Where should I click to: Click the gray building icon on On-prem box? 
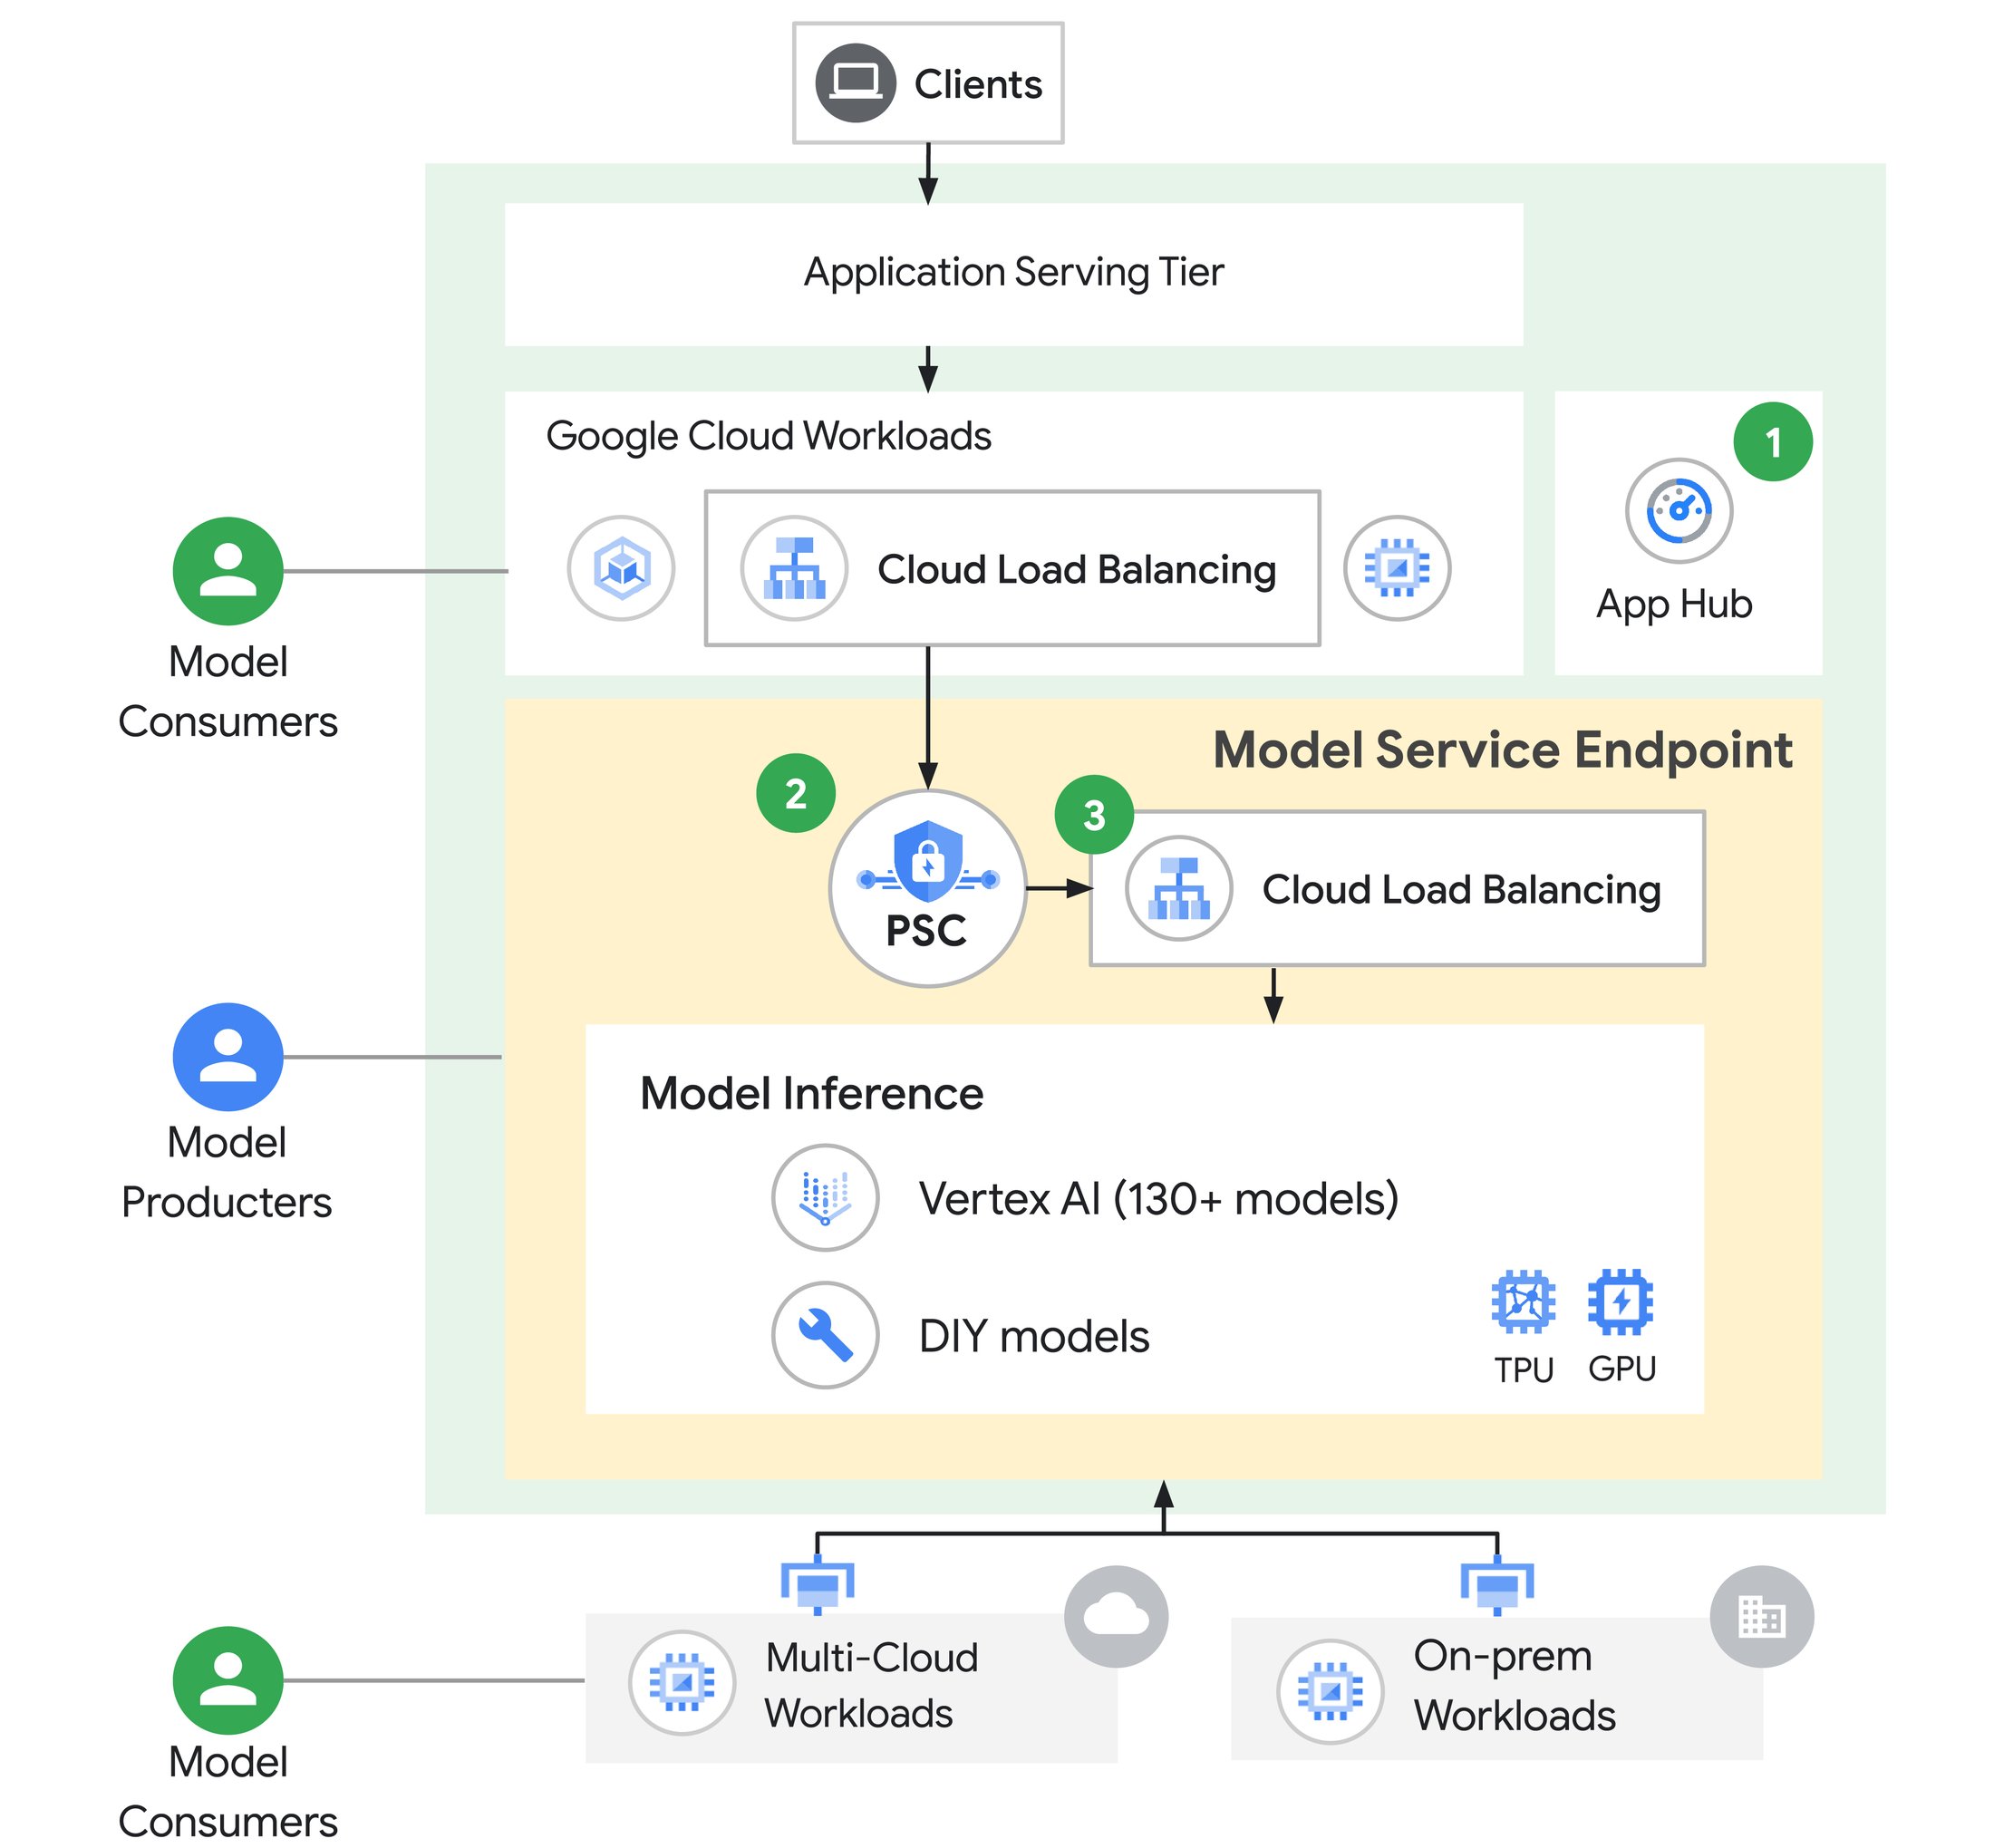pyautogui.click(x=1760, y=1616)
